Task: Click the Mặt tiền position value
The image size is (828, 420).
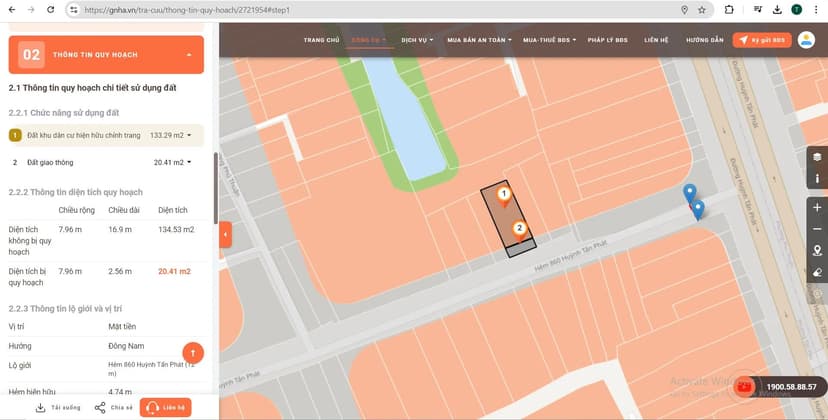Action: click(x=123, y=326)
